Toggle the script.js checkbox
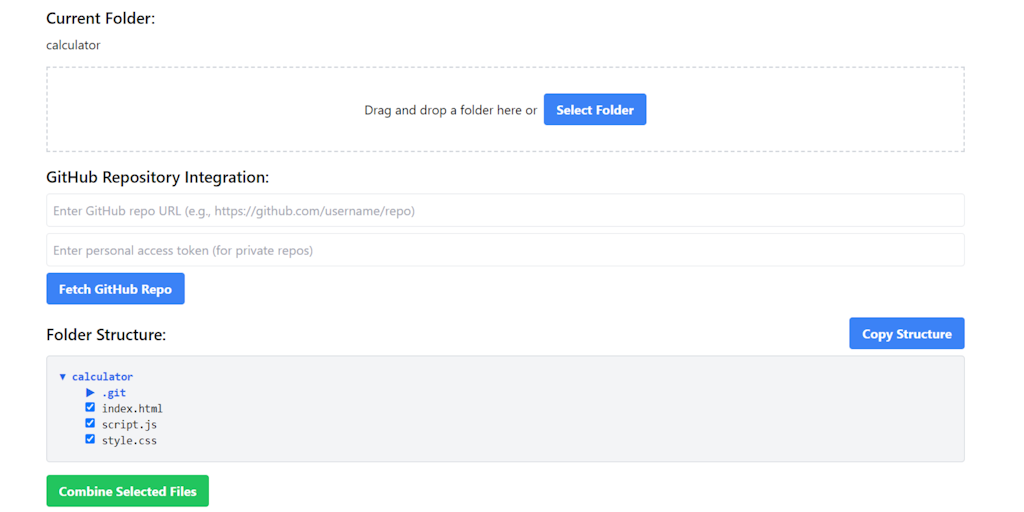The height and width of the screenshot is (512, 1024). point(90,424)
